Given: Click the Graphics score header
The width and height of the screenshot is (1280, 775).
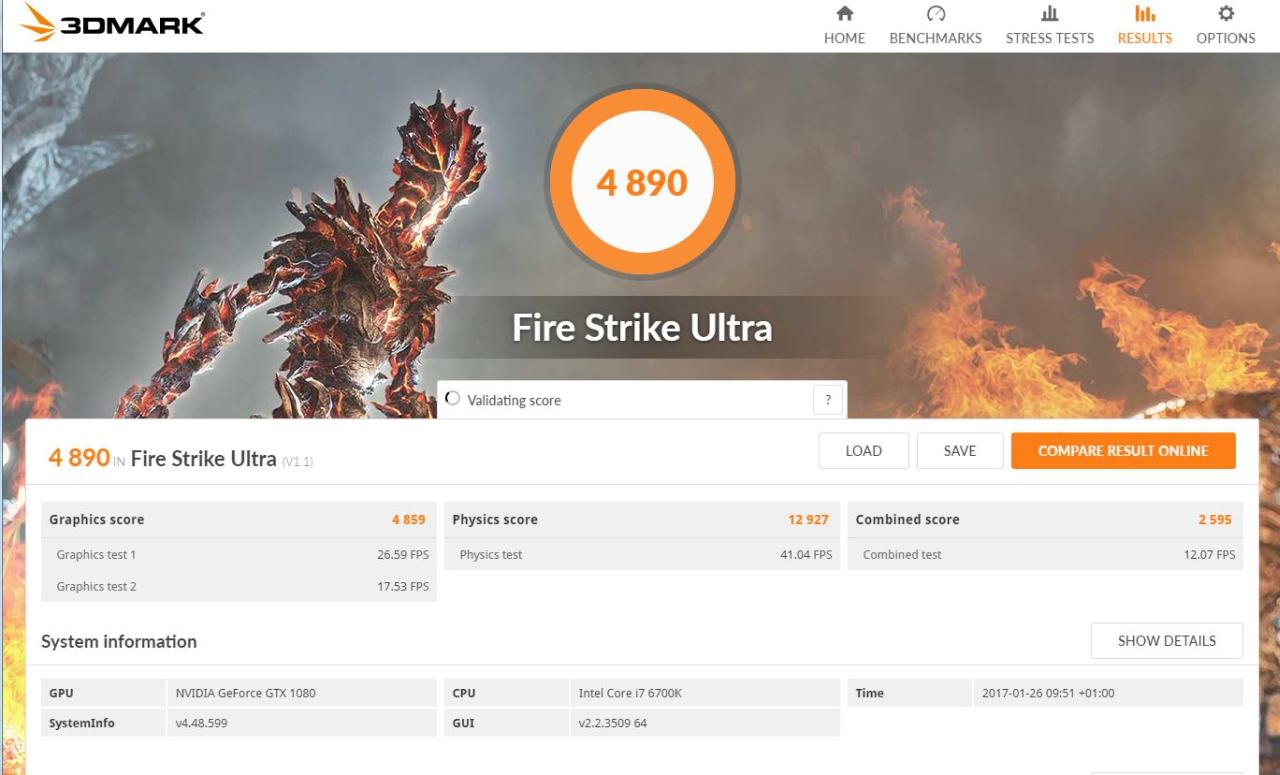Looking at the screenshot, I should click(x=96, y=520).
